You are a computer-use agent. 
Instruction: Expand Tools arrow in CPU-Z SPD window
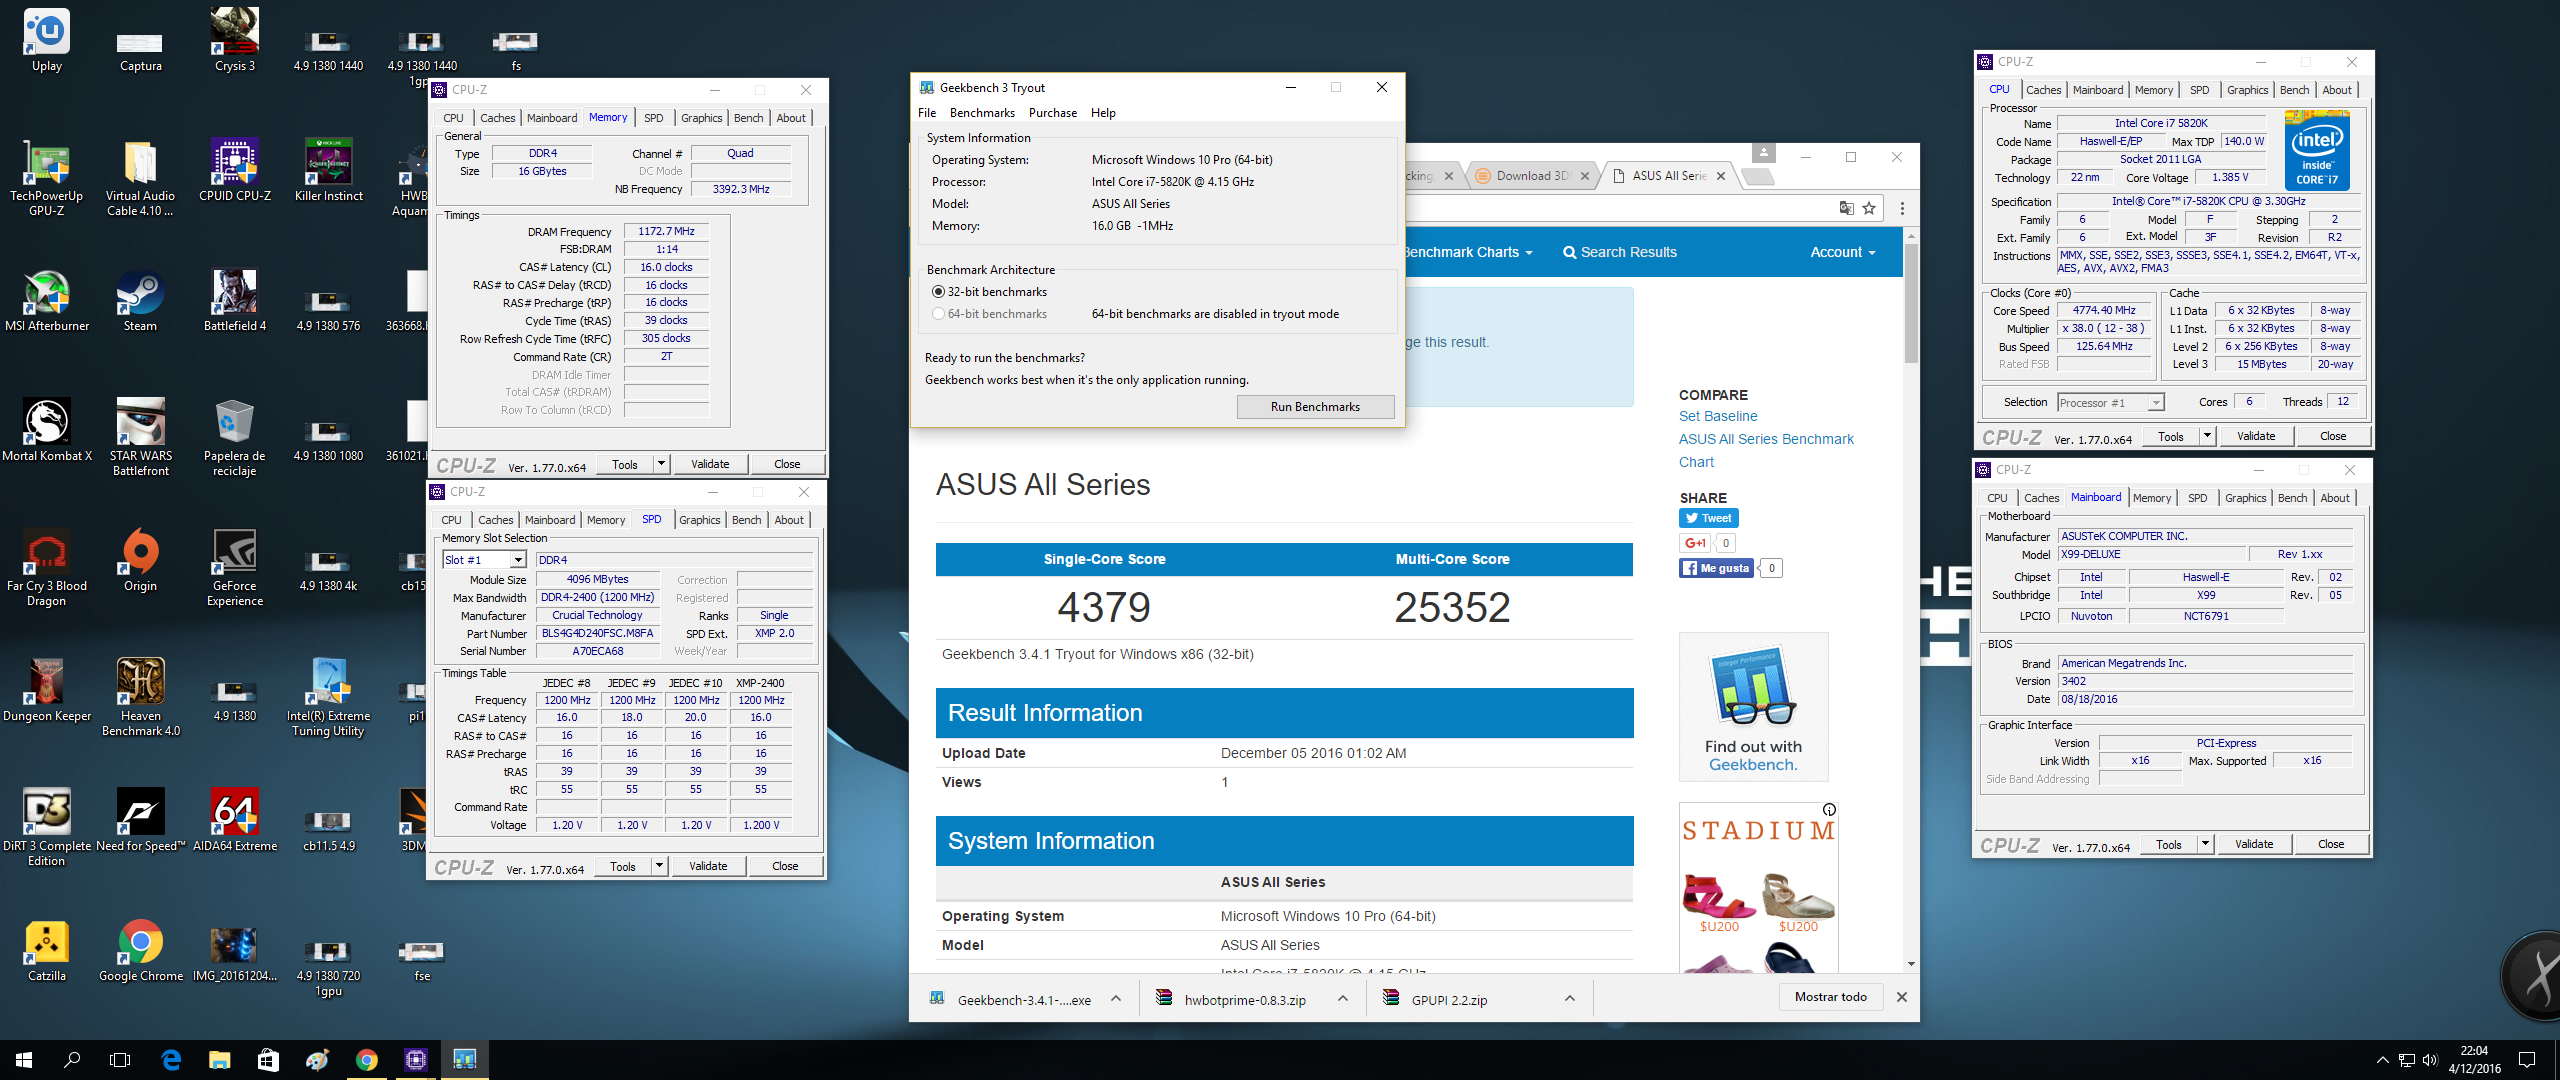(659, 866)
